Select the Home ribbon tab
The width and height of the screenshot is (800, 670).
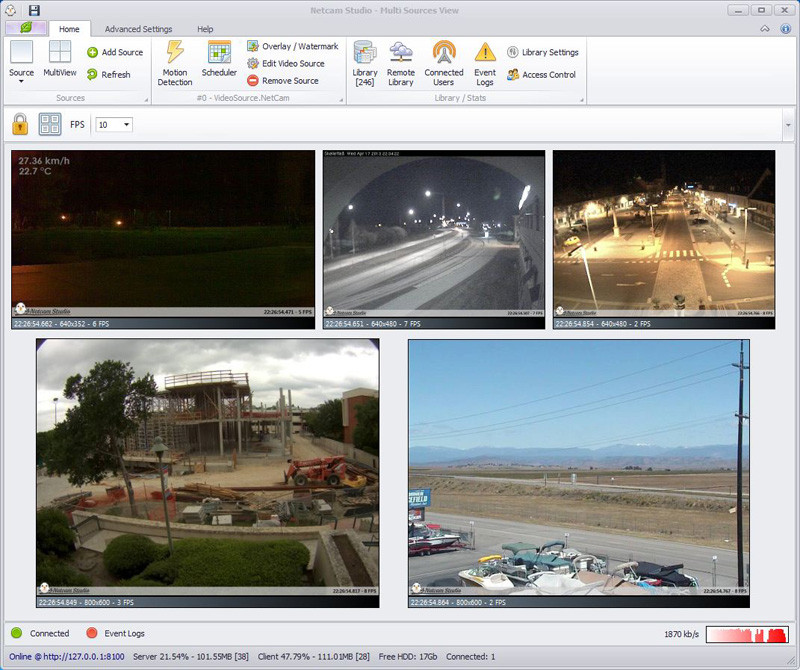(69, 29)
